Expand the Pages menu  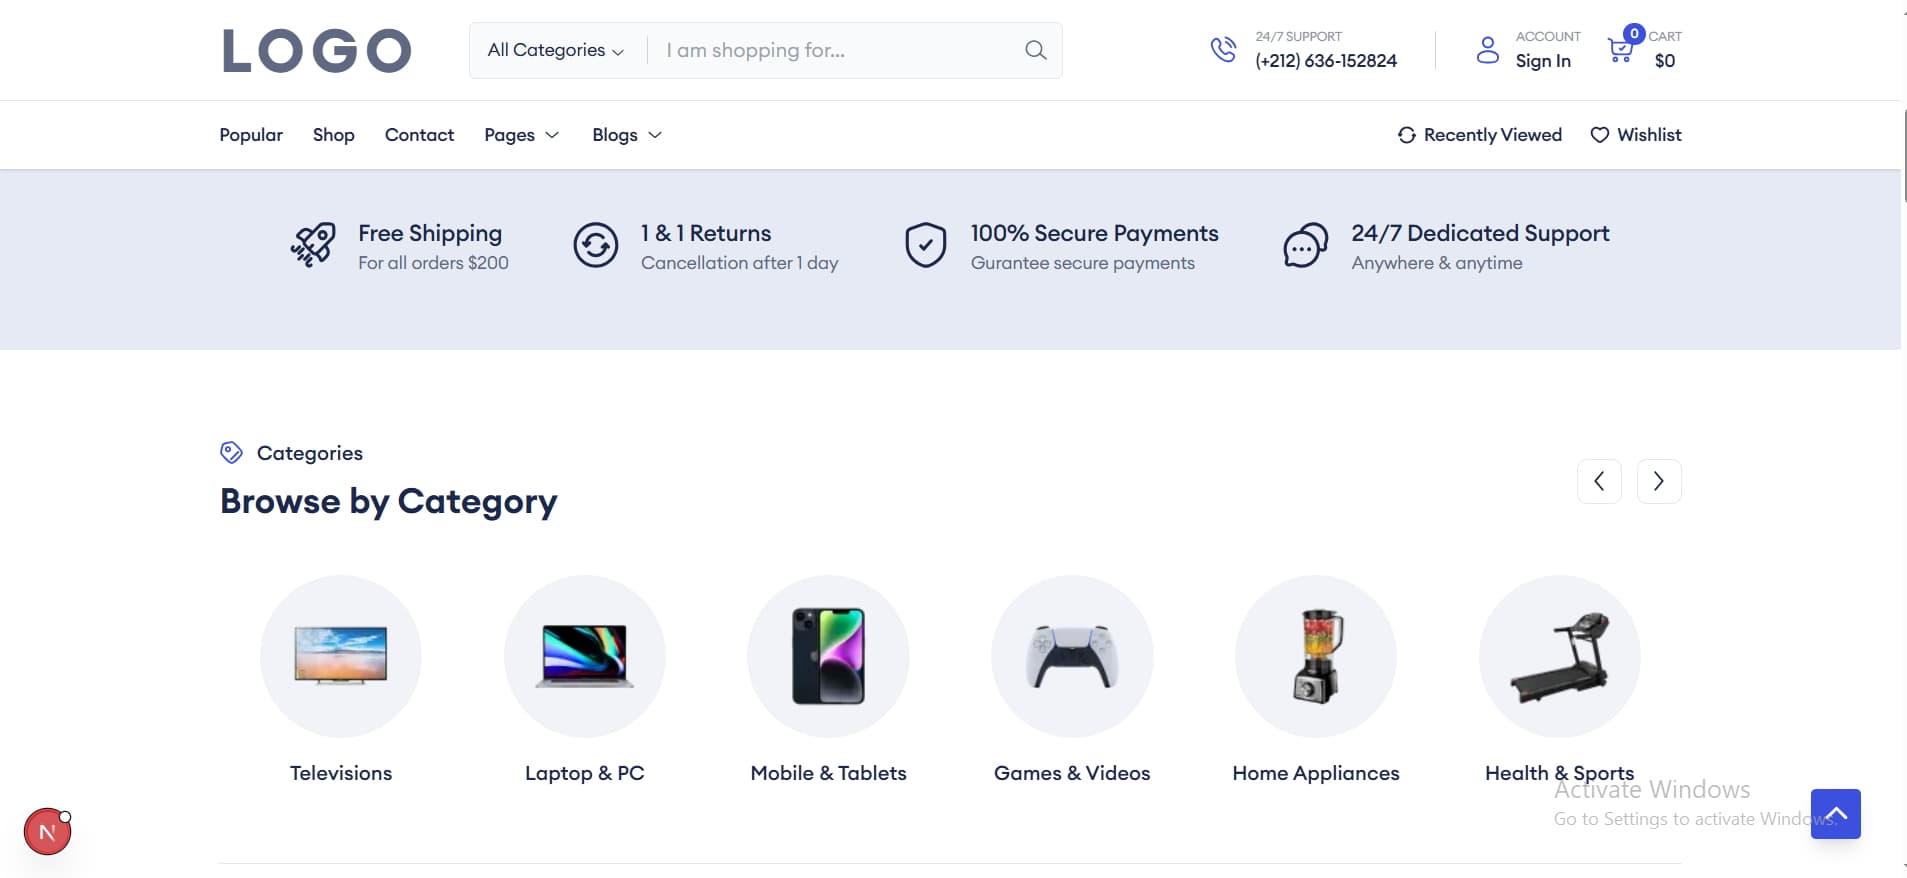[521, 135]
